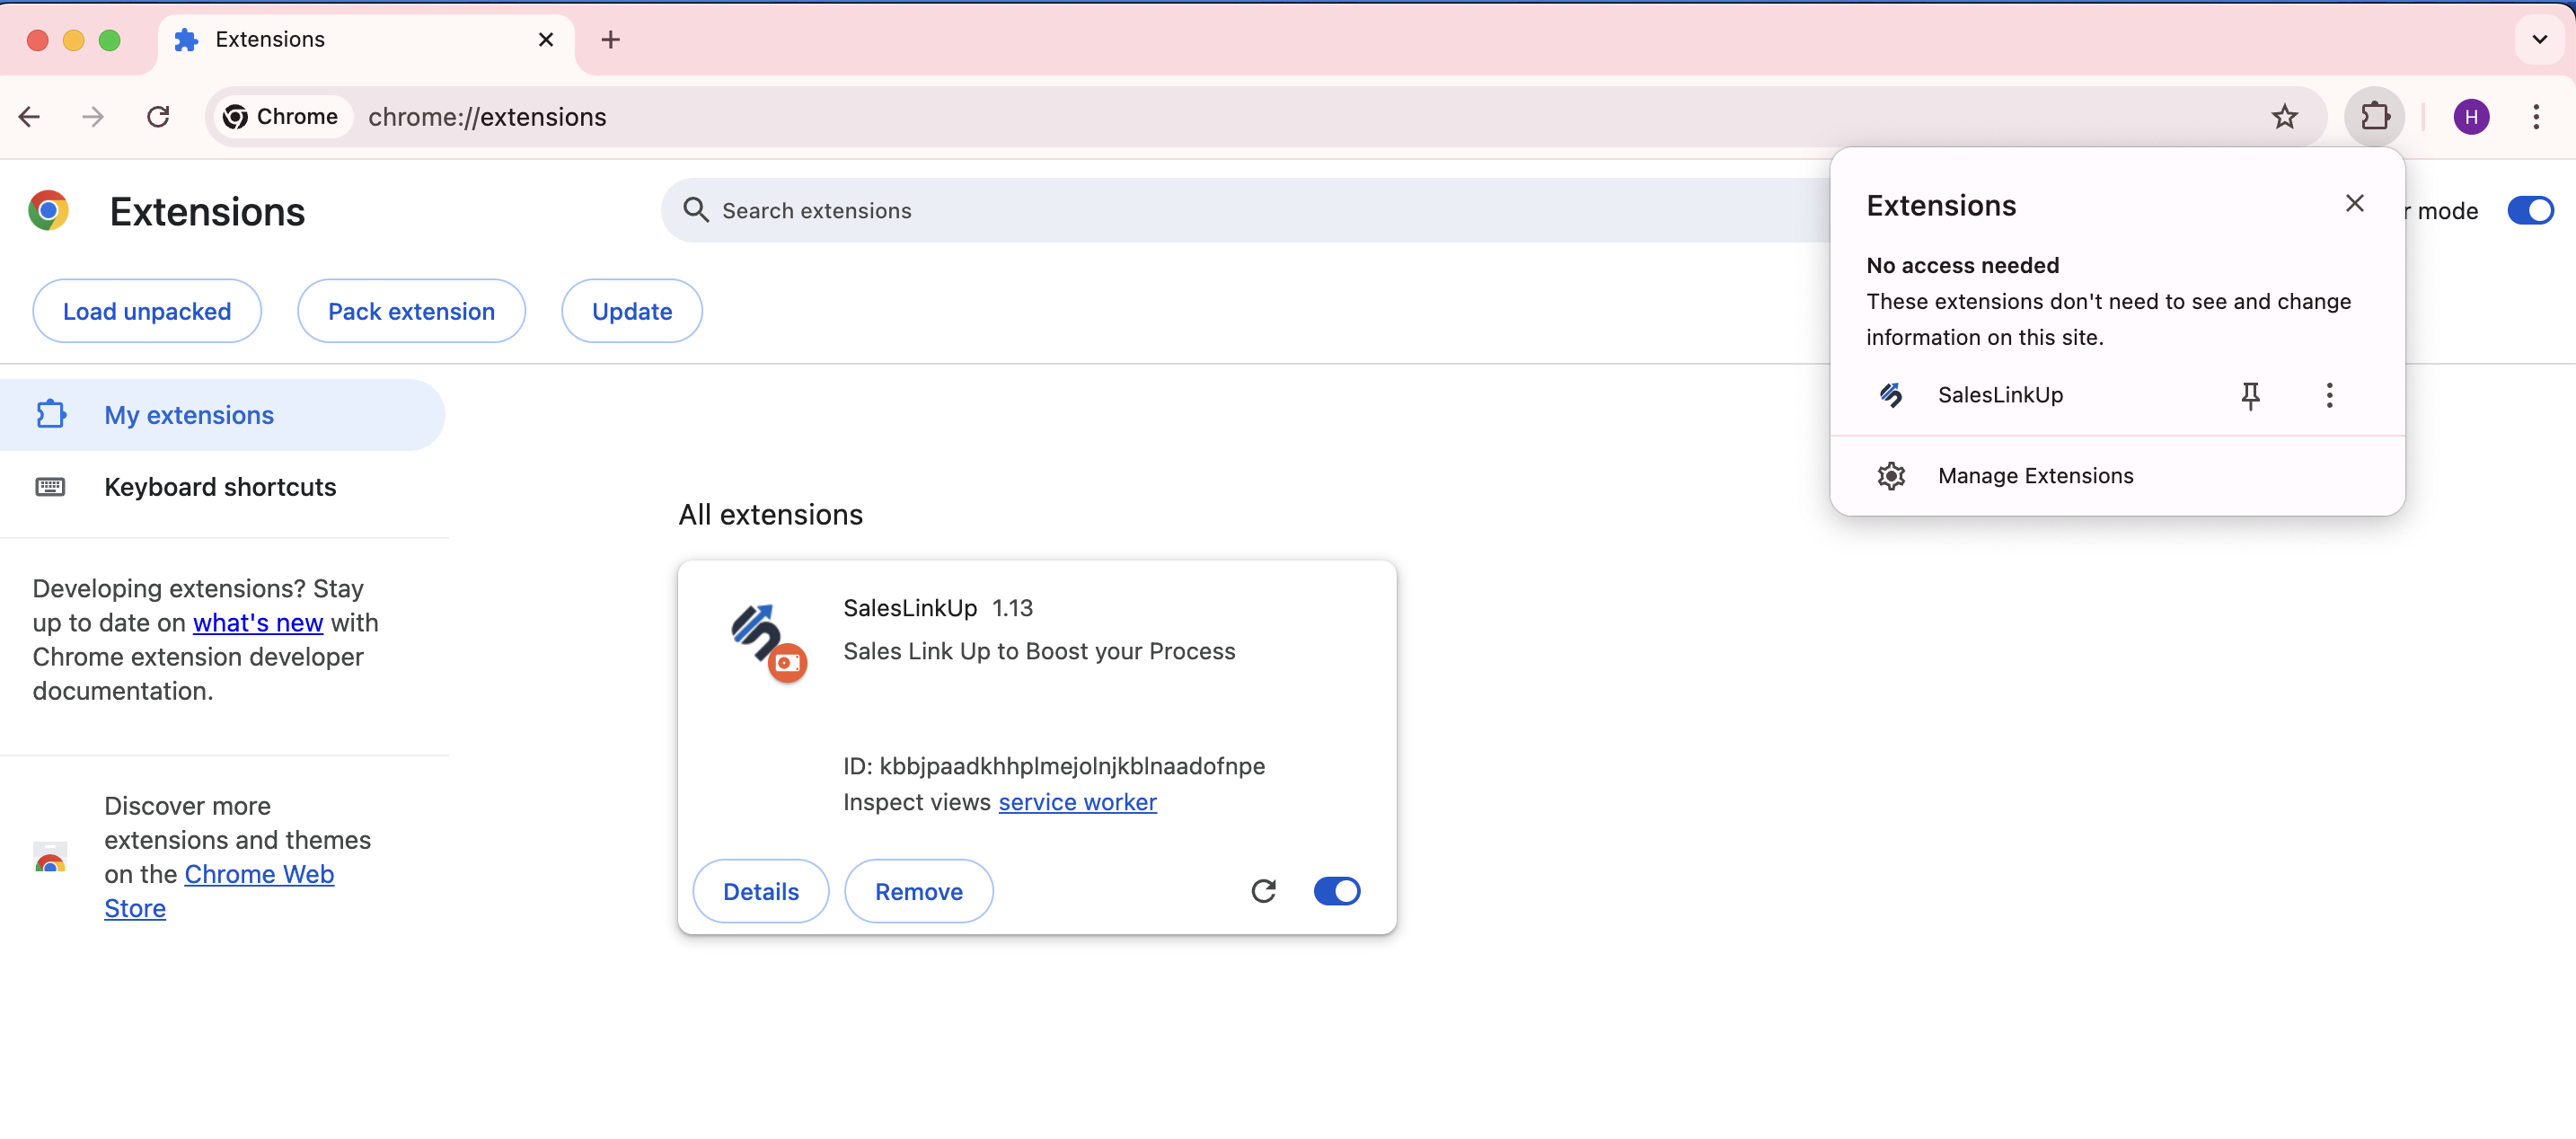Open more options for SalesLinkUp in the popup
This screenshot has width=2576, height=1139.
(2328, 395)
